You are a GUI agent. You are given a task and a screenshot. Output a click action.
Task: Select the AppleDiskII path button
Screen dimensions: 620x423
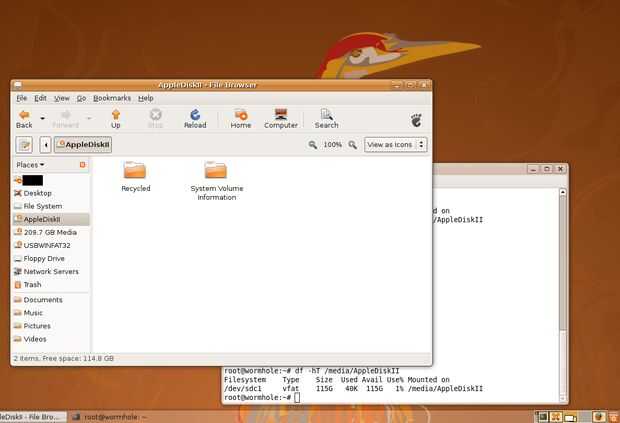[x=83, y=145]
